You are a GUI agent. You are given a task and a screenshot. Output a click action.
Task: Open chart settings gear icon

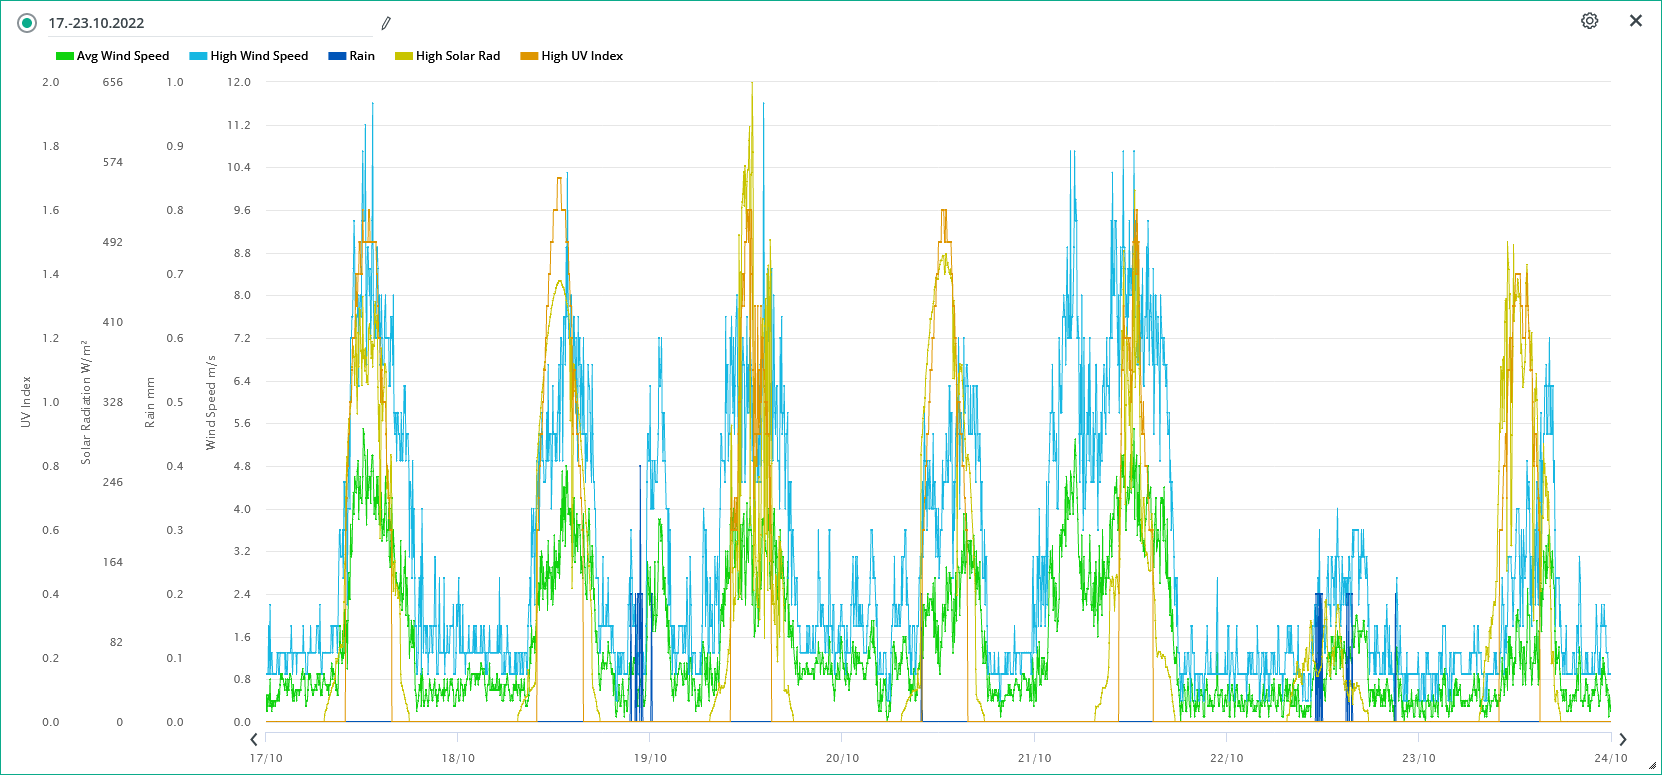[1589, 21]
